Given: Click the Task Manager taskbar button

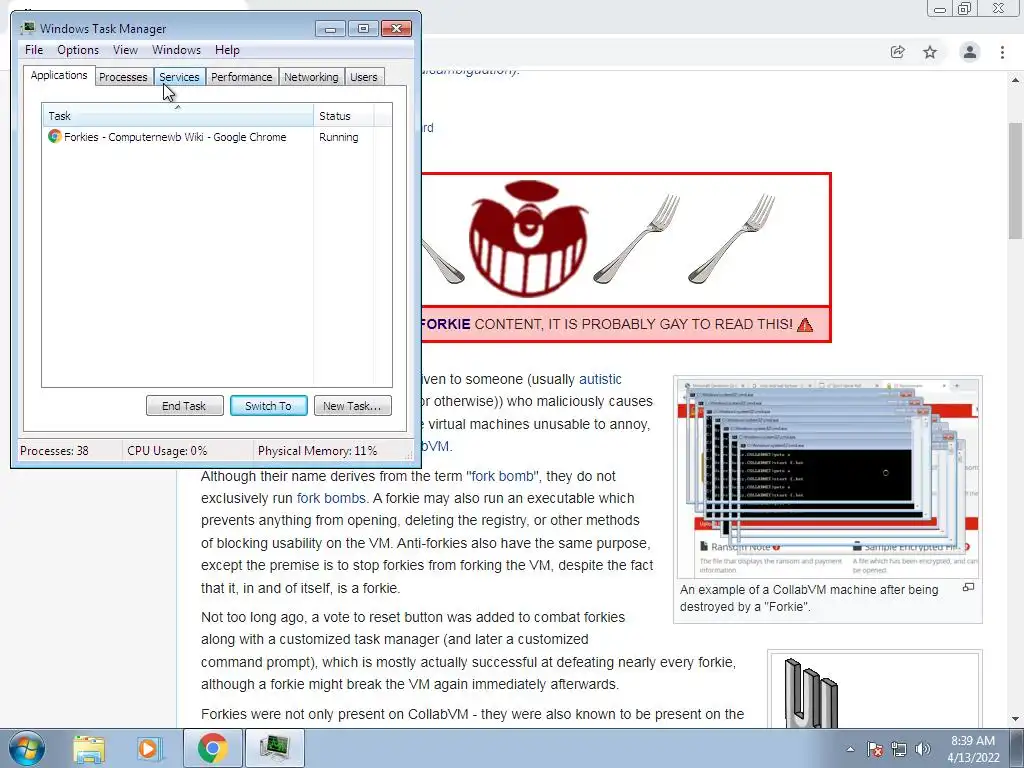Looking at the screenshot, I should pyautogui.click(x=274, y=748).
